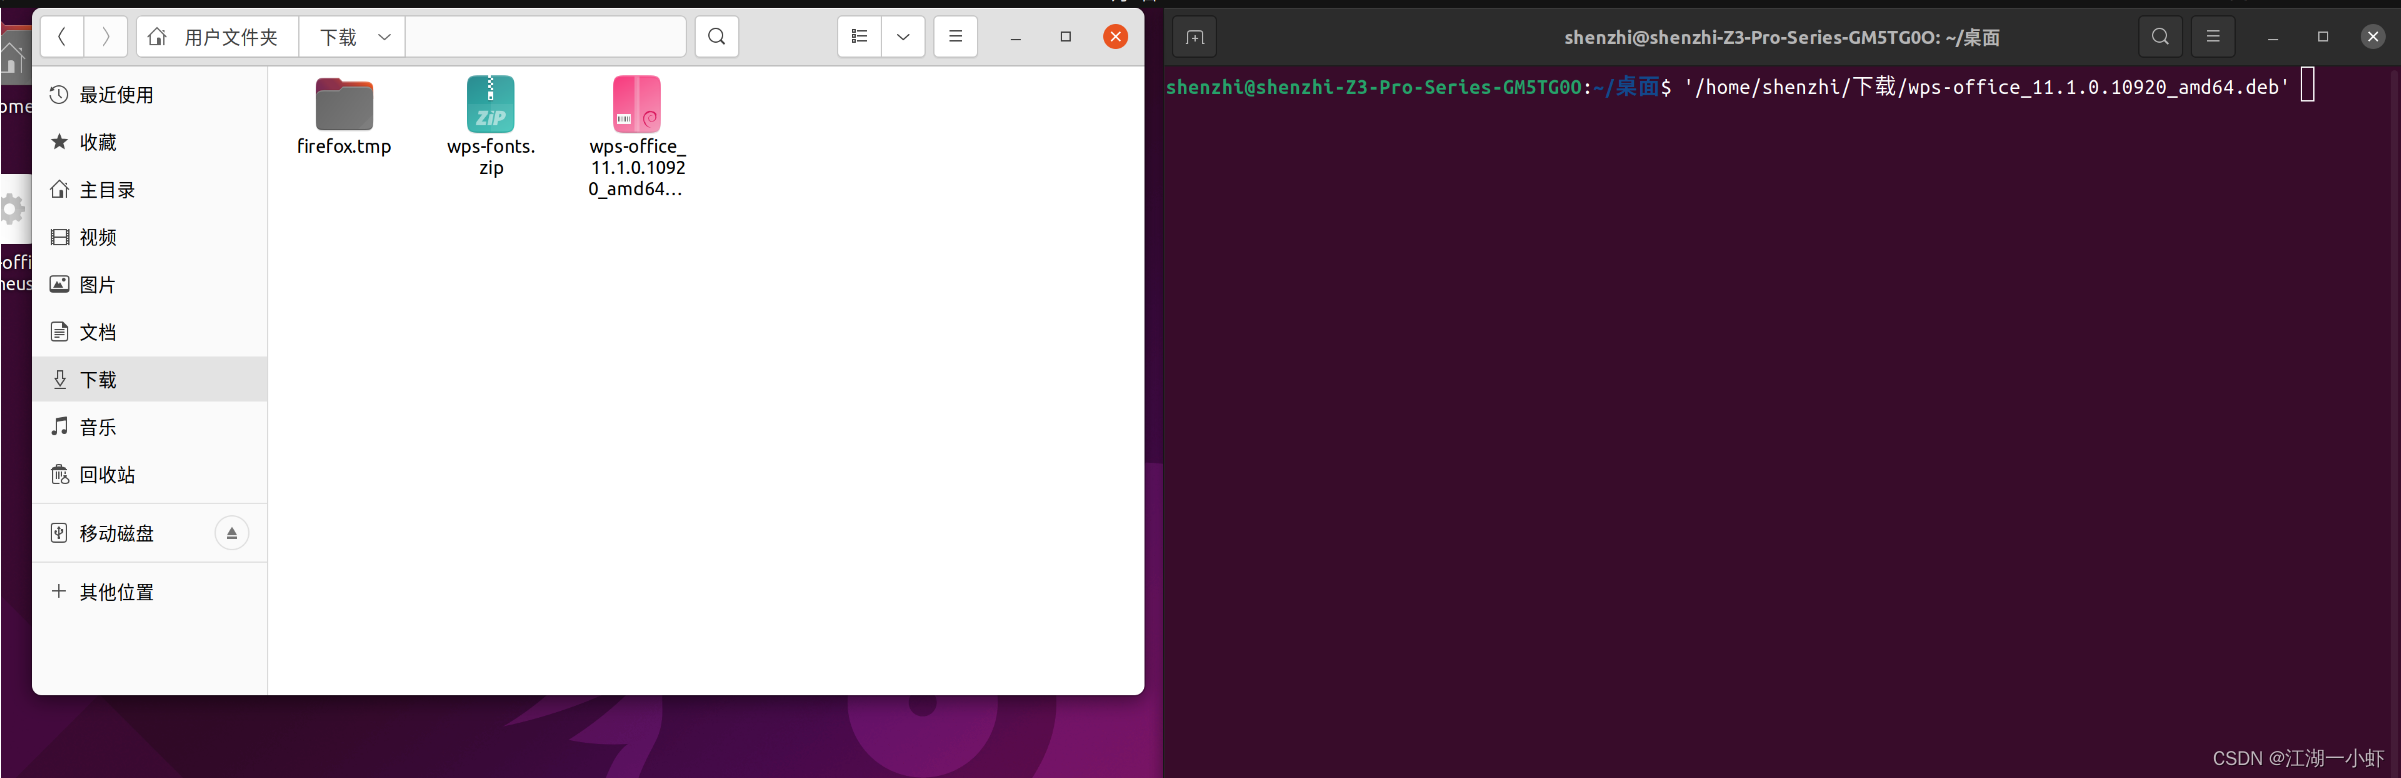
Task: Go to 用户文件夹 in the path bar
Action: 217,37
